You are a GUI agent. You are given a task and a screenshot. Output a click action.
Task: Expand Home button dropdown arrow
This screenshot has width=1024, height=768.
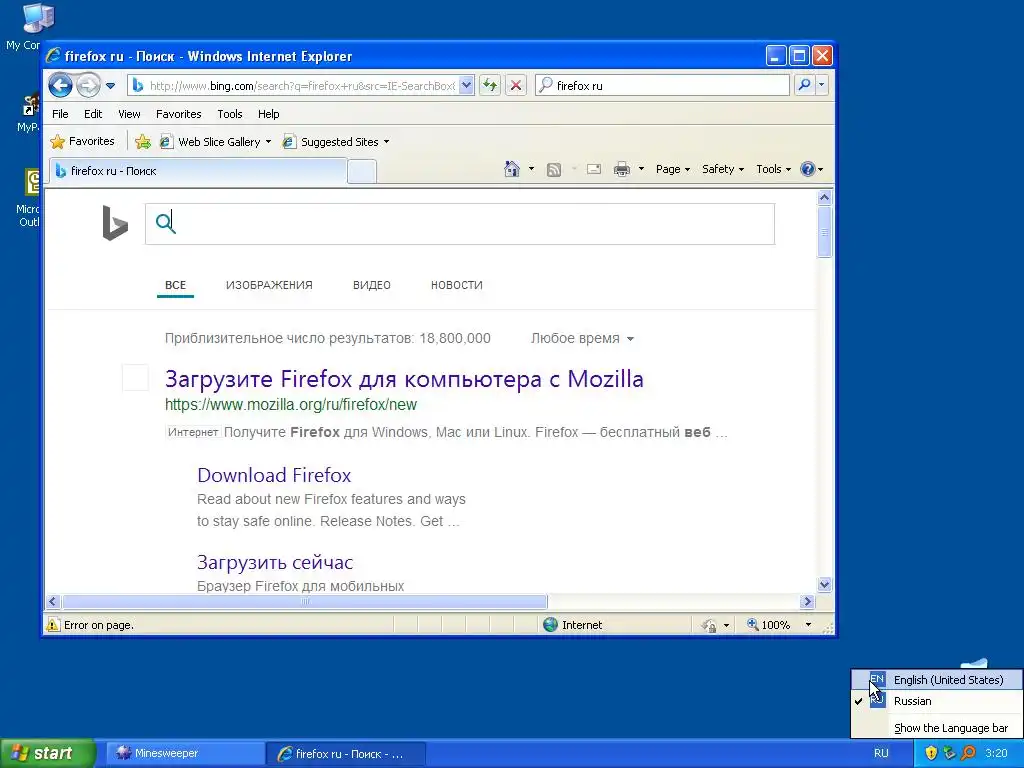(531, 169)
